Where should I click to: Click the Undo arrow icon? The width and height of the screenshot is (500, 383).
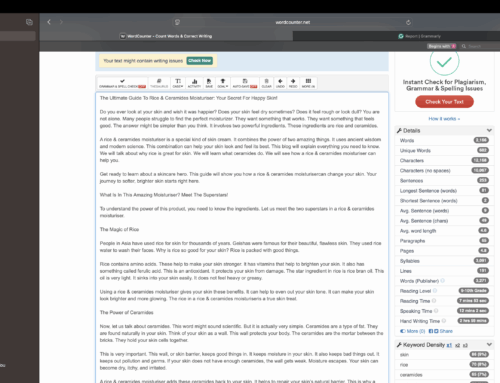280,83
